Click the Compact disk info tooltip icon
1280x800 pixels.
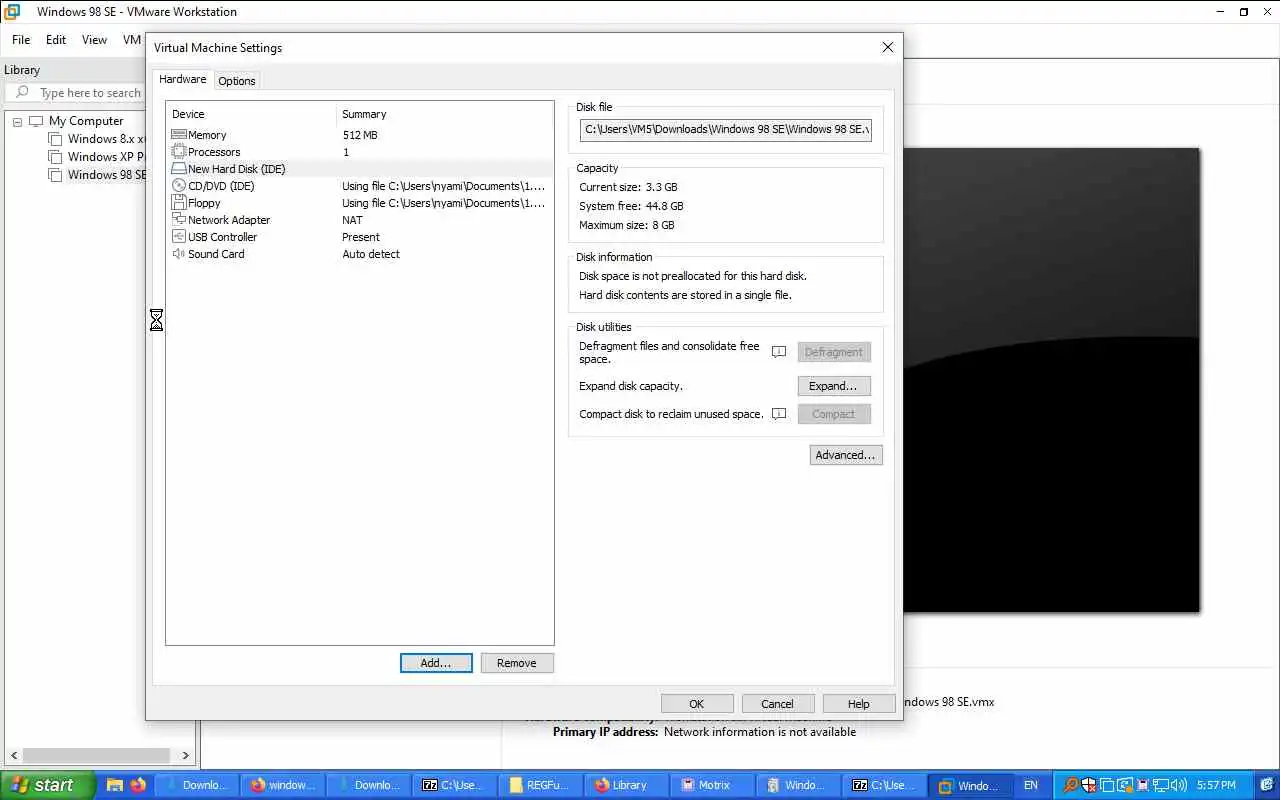click(x=779, y=414)
